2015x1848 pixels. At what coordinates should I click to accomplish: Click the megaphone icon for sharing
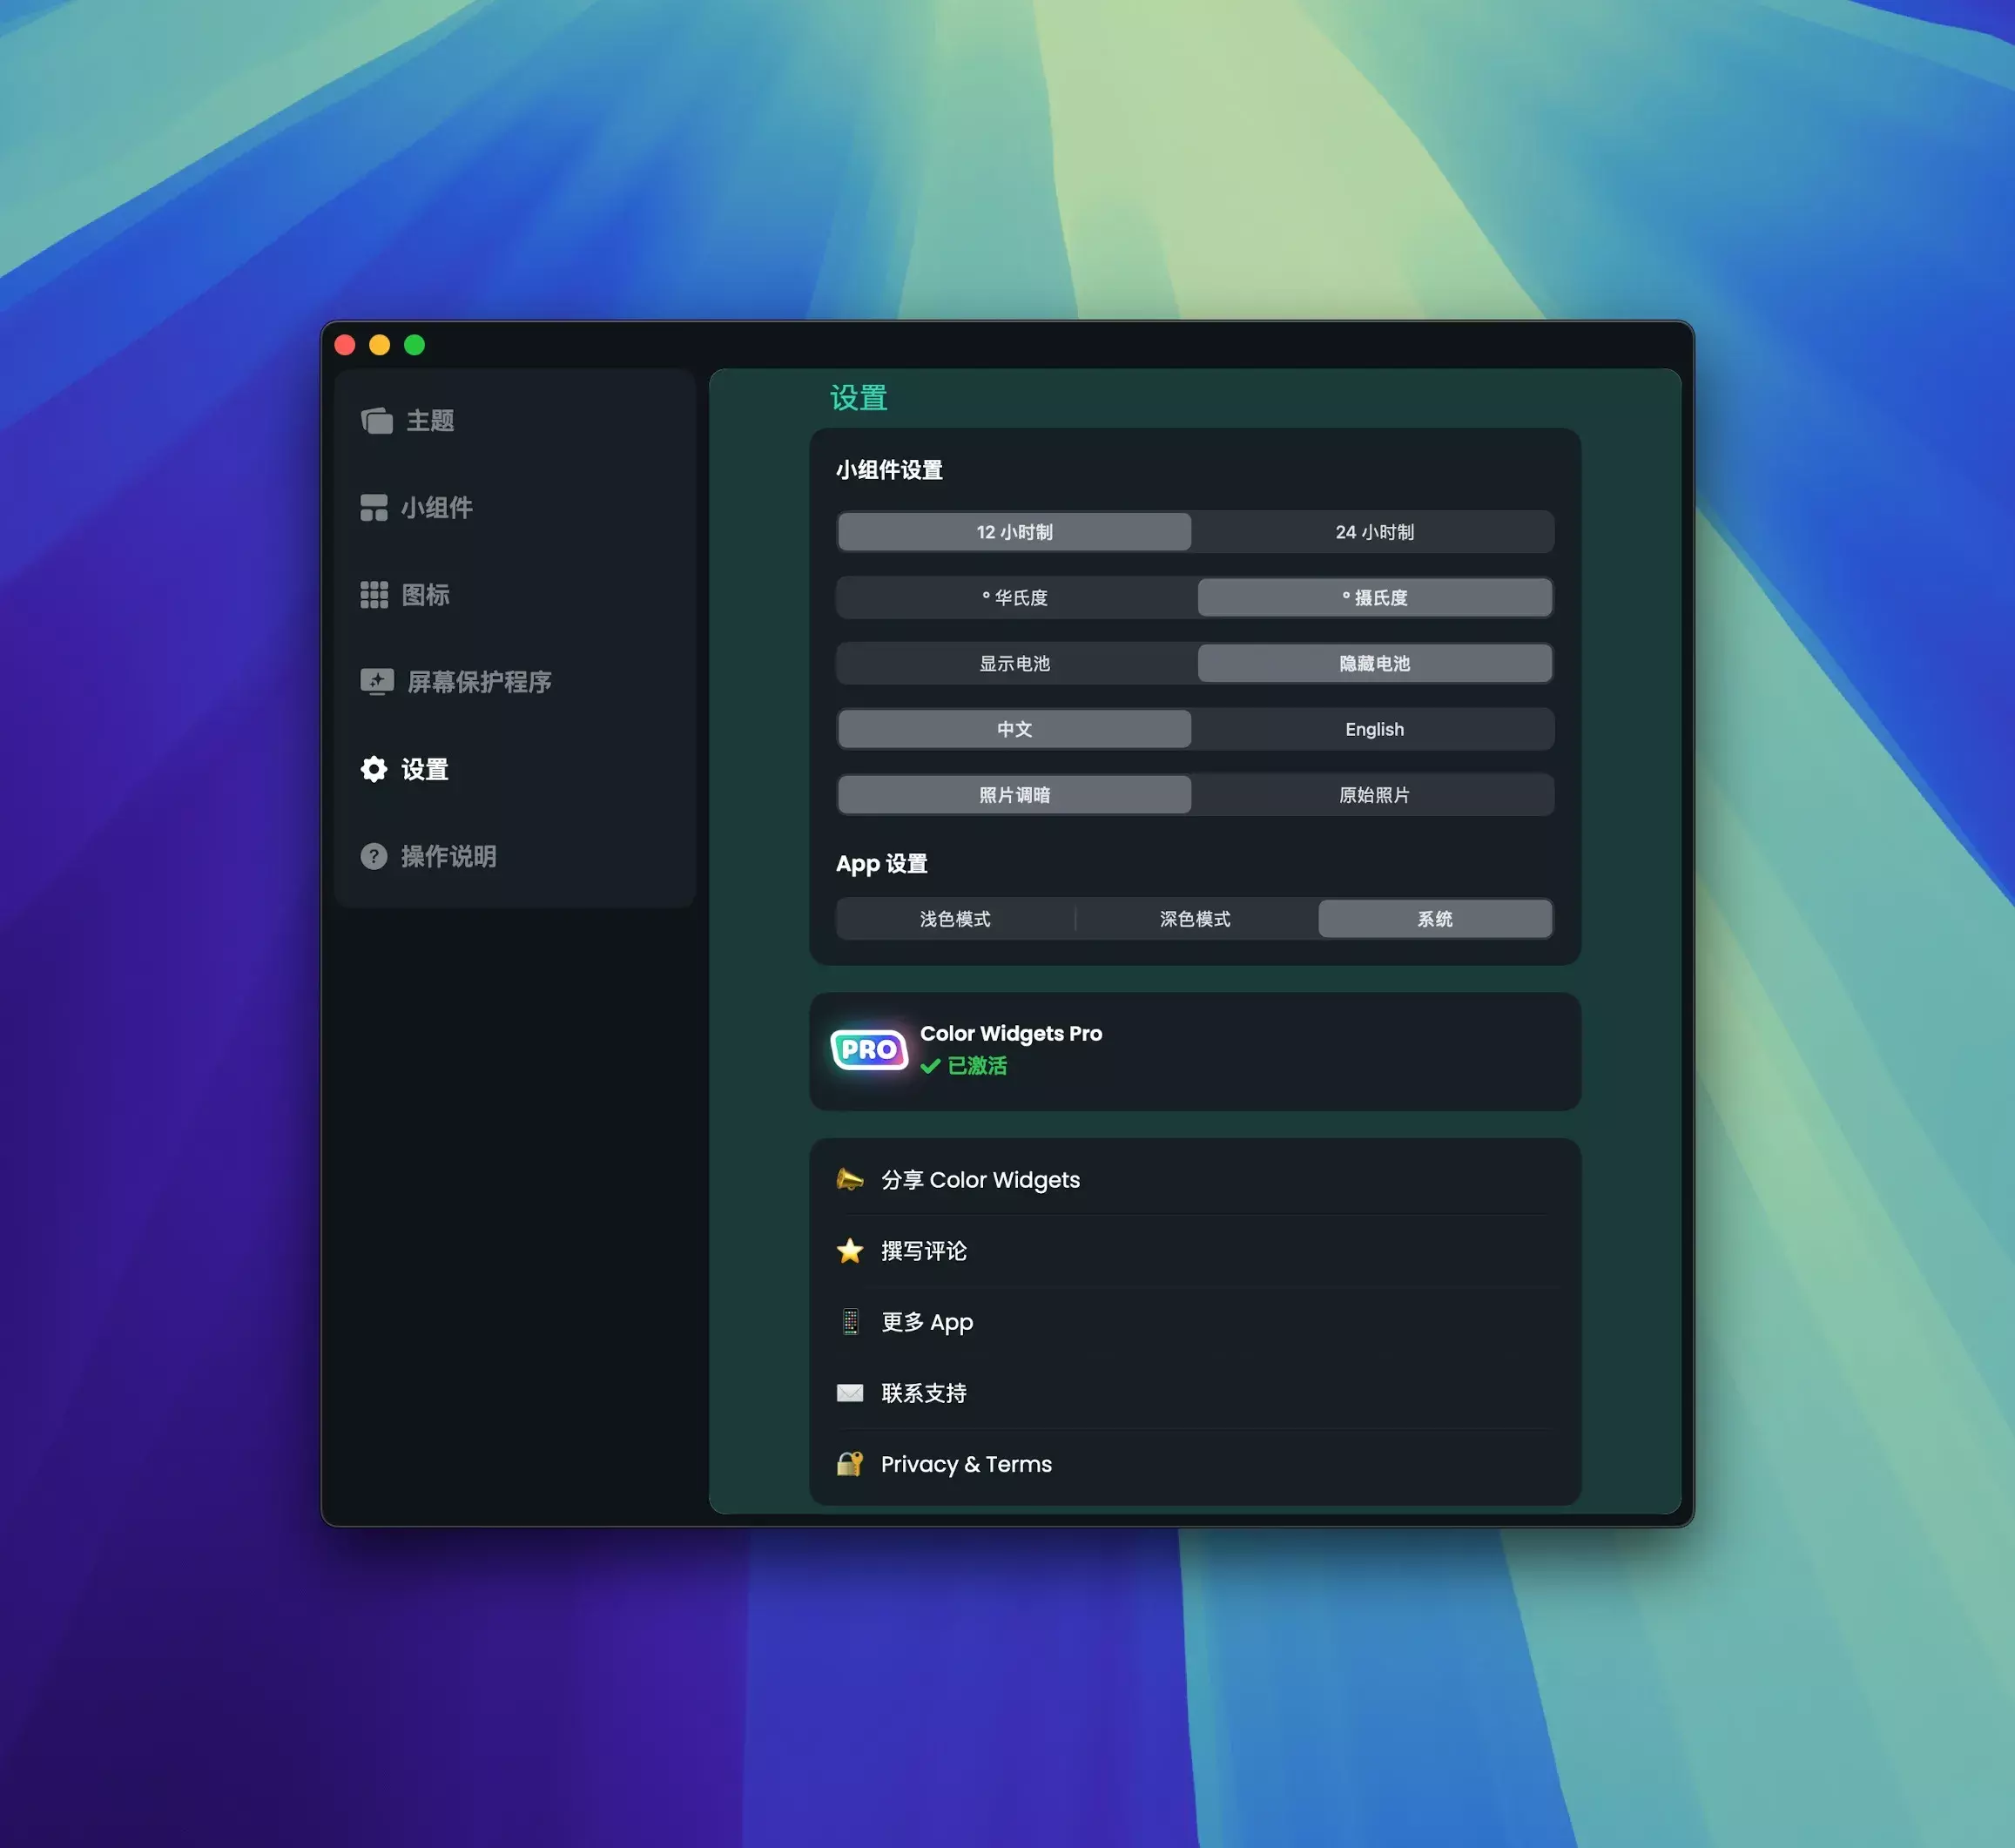(x=849, y=1180)
